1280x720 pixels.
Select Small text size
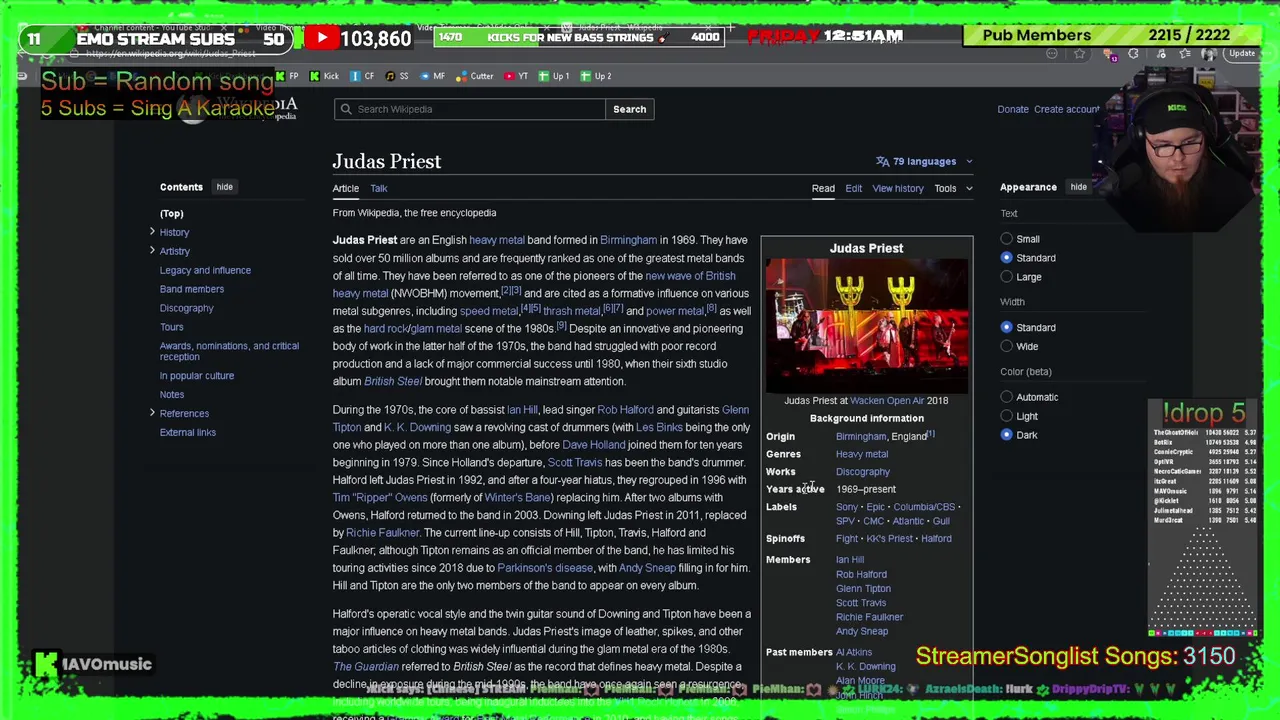[x=1007, y=239]
